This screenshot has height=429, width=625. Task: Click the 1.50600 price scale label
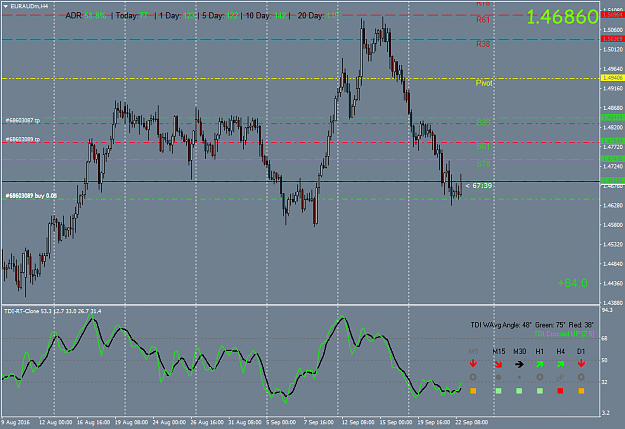pyautogui.click(x=613, y=30)
